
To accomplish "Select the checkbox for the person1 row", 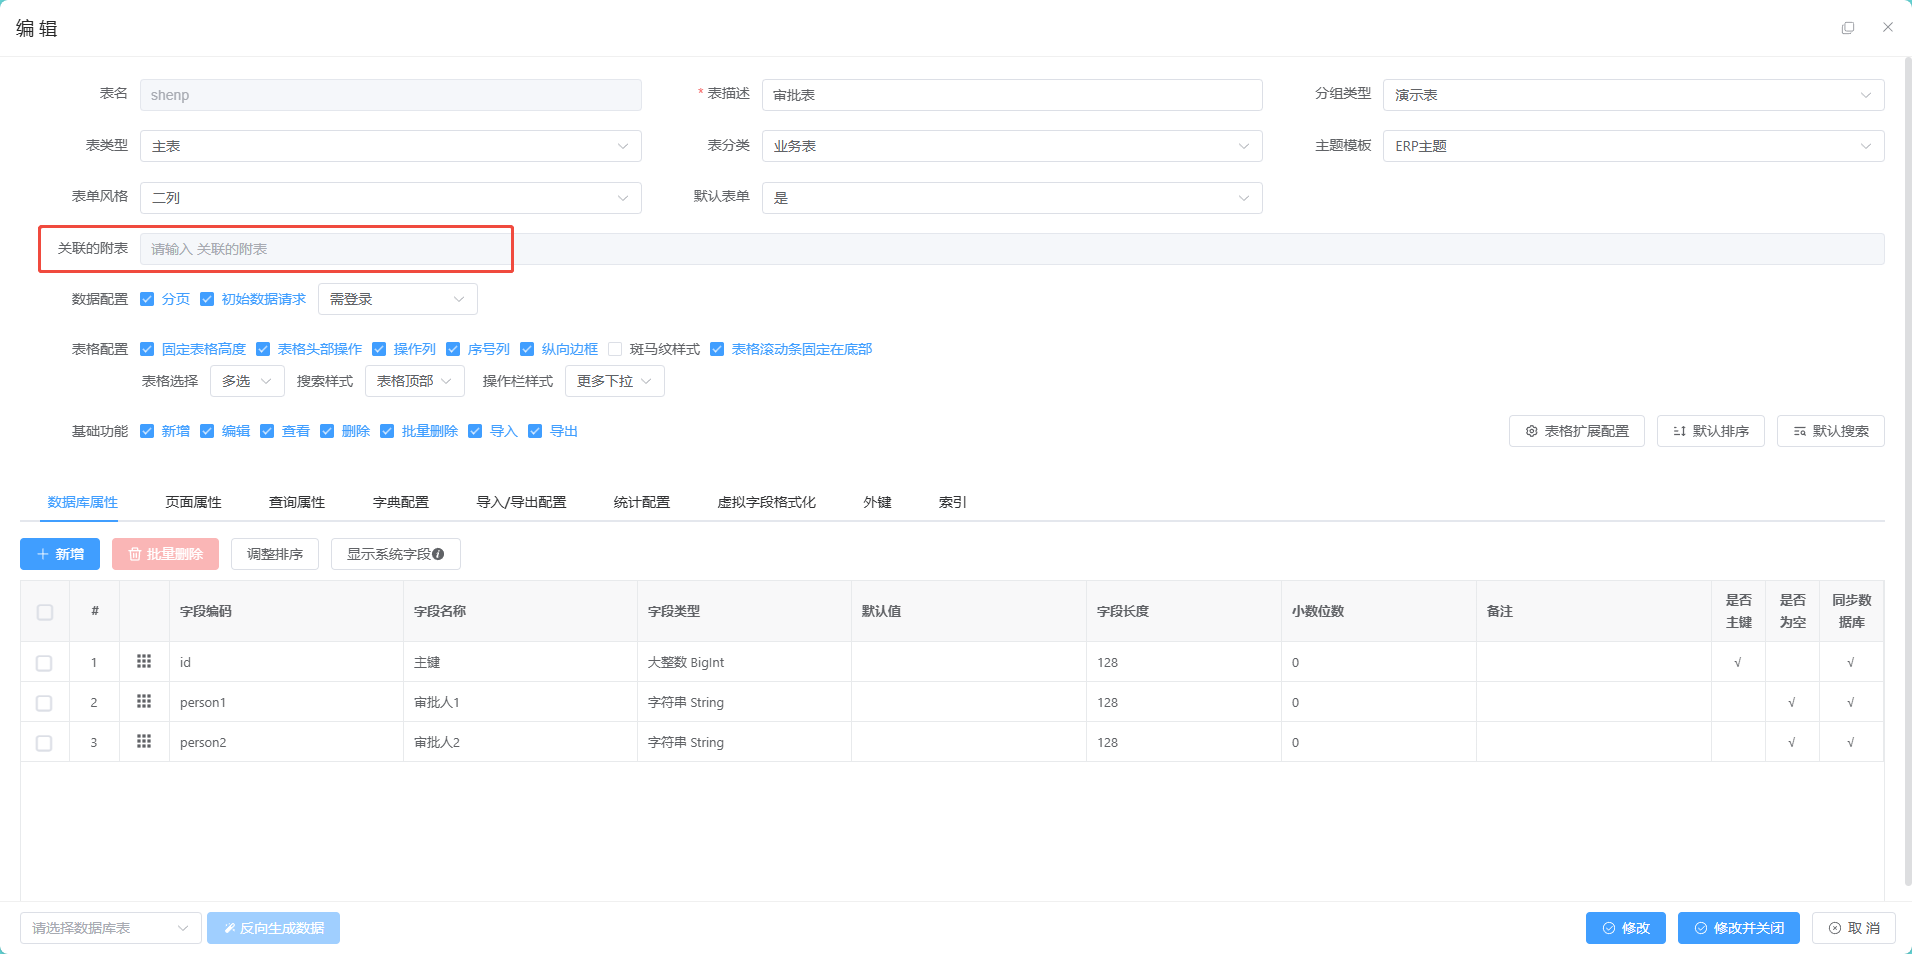I will (44, 703).
